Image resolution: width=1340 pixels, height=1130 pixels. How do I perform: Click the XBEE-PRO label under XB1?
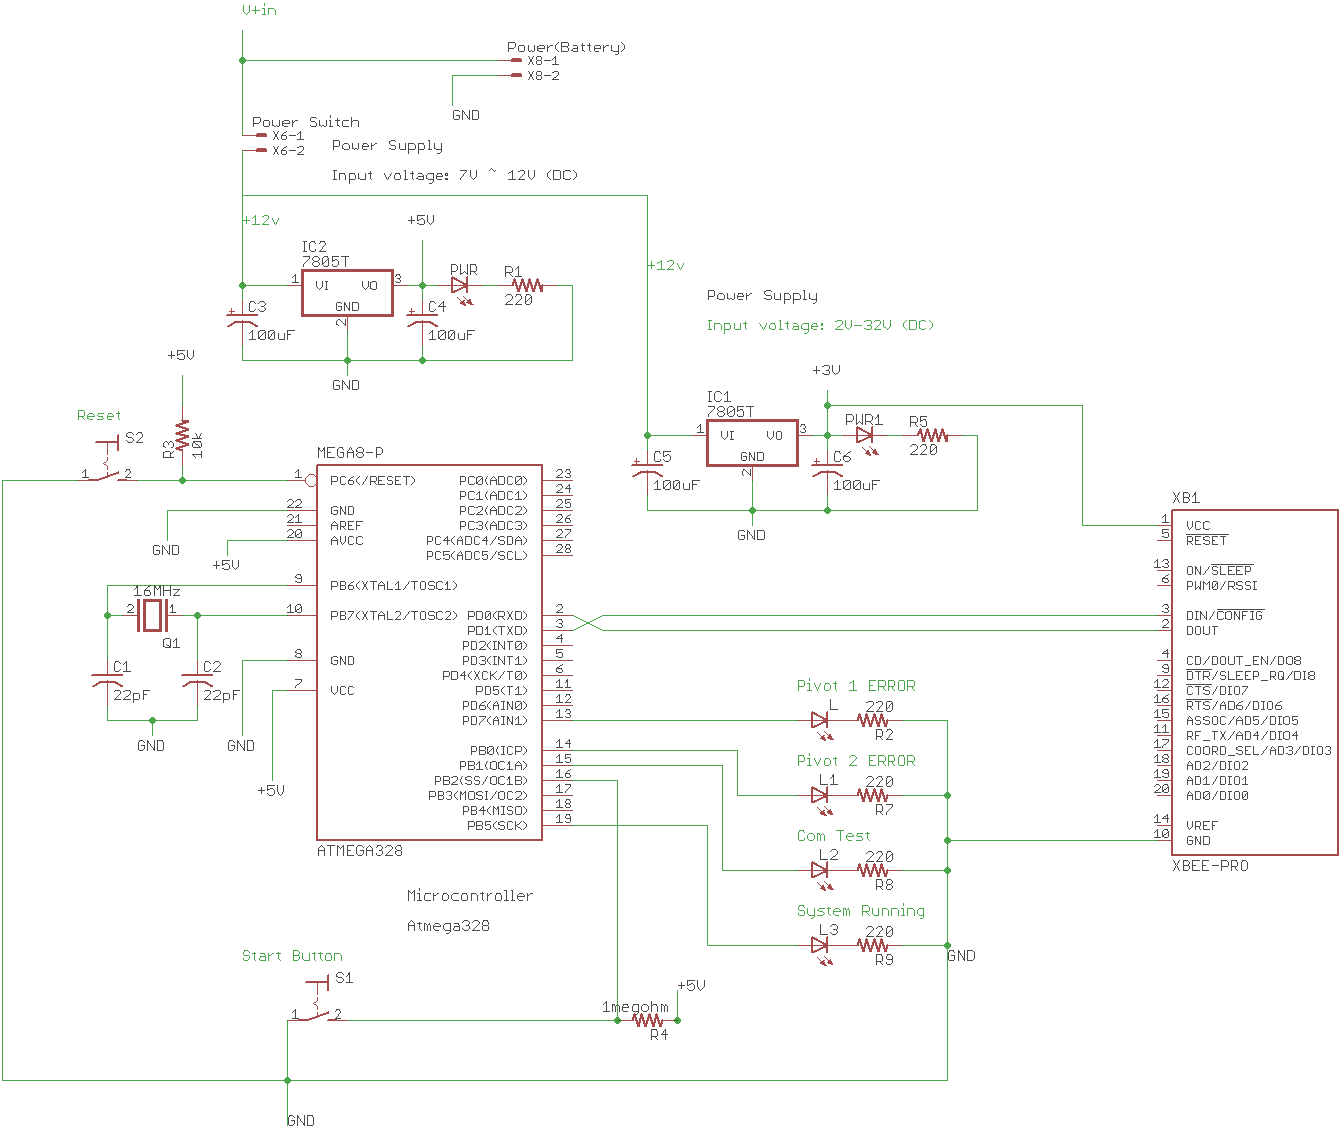1209,865
